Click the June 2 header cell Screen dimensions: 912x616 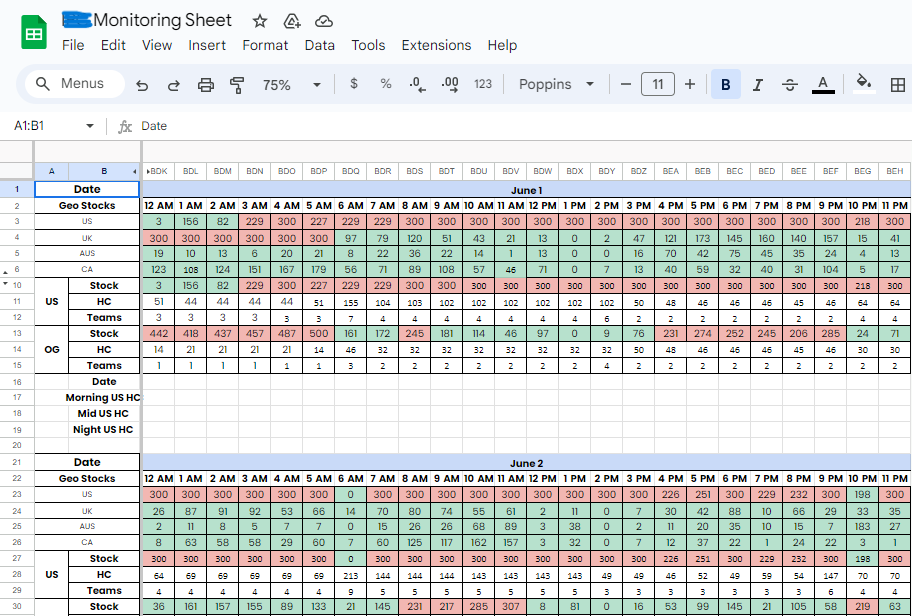click(526, 464)
